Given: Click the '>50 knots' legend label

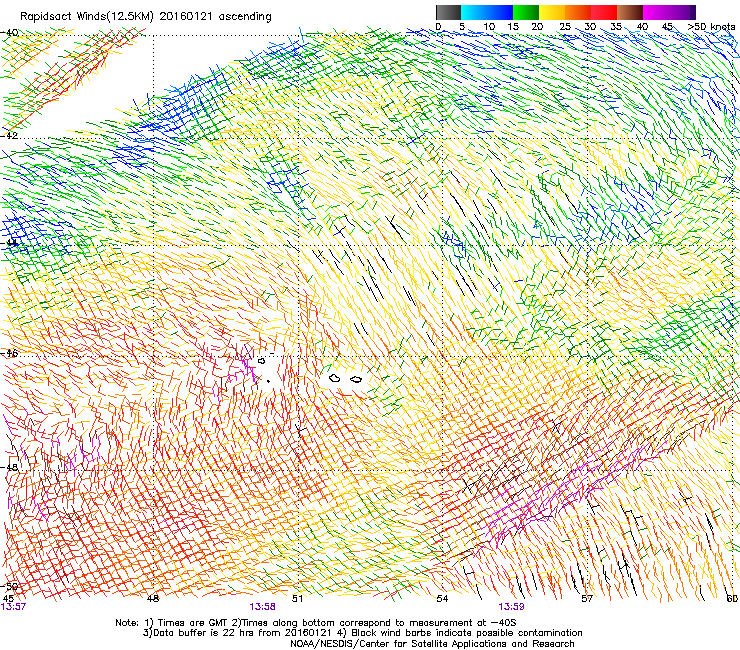Looking at the screenshot, I should click(x=711, y=27).
